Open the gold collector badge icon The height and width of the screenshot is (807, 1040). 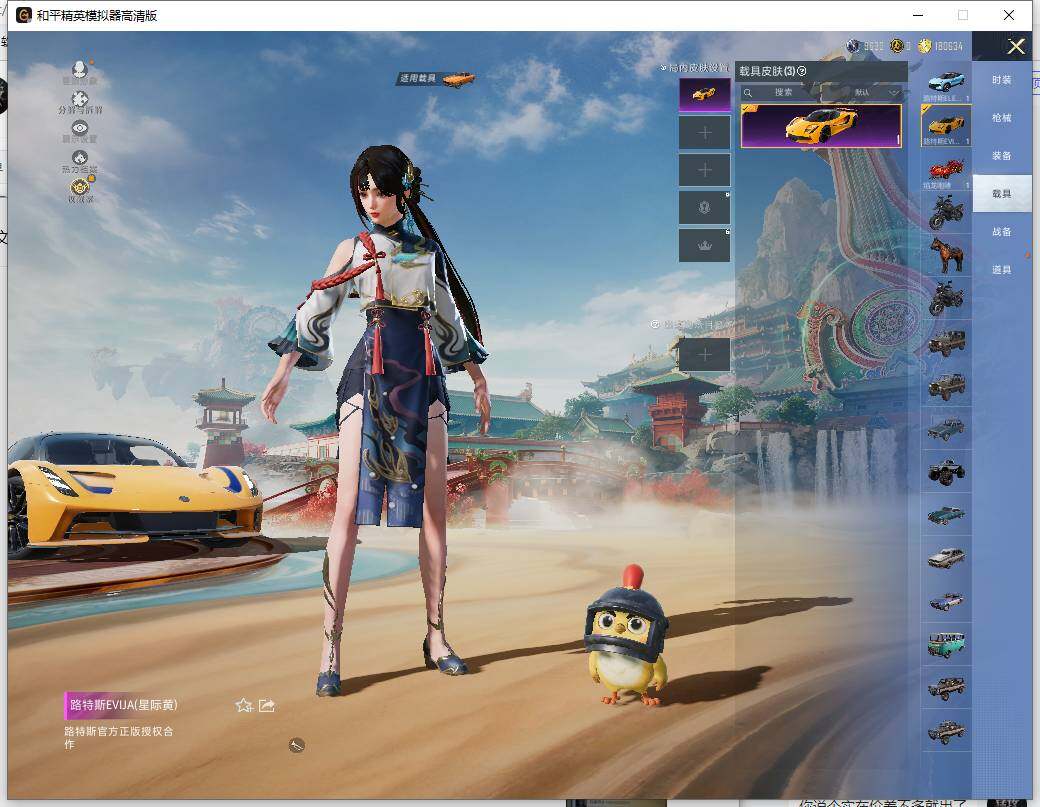pyautogui.click(x=80, y=186)
